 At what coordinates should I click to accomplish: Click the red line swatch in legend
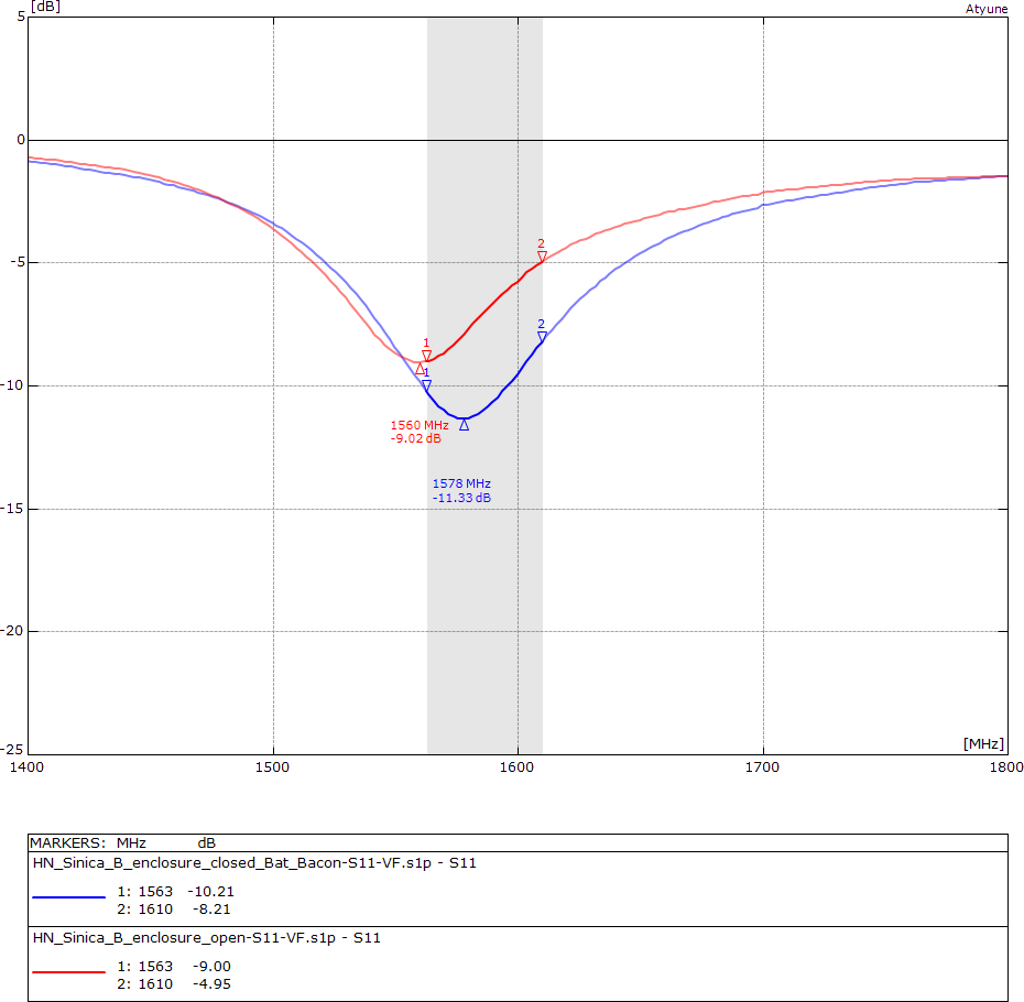click(x=68, y=971)
